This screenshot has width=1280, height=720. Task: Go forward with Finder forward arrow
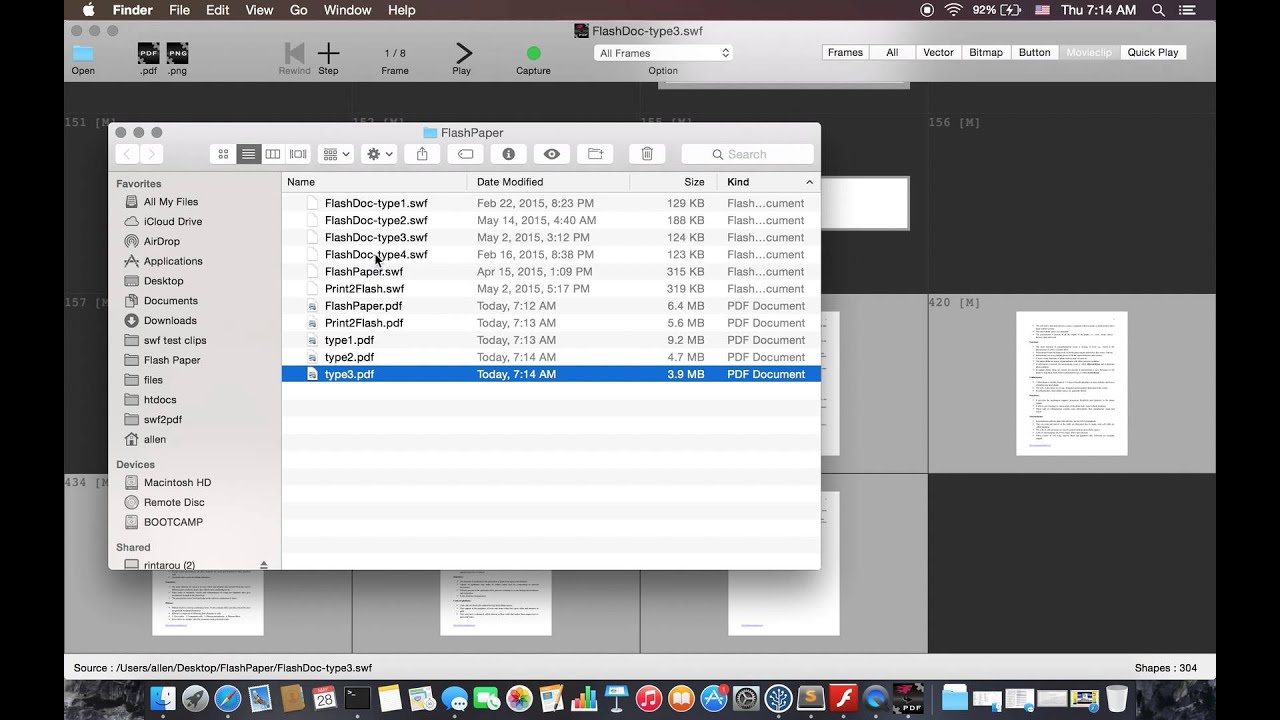pyautogui.click(x=151, y=154)
